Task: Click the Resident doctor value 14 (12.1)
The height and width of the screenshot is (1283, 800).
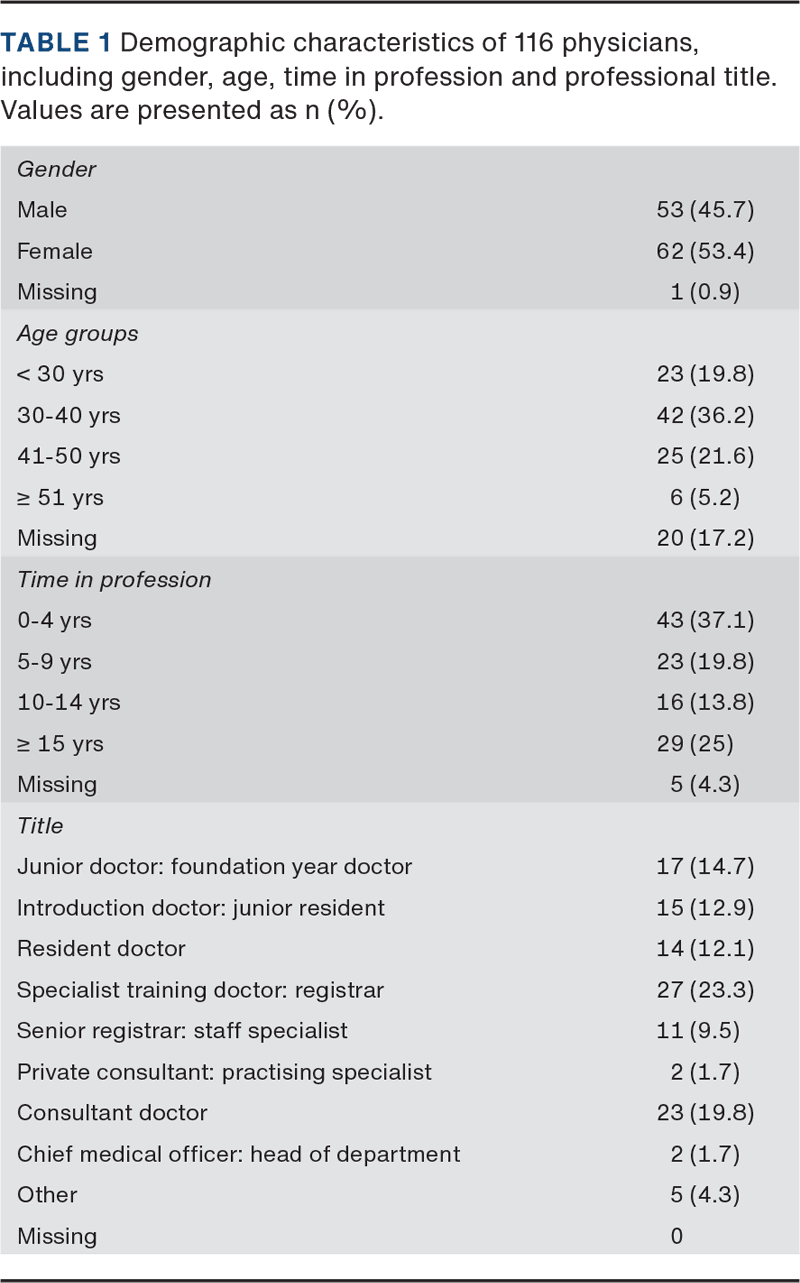Action: [x=704, y=948]
